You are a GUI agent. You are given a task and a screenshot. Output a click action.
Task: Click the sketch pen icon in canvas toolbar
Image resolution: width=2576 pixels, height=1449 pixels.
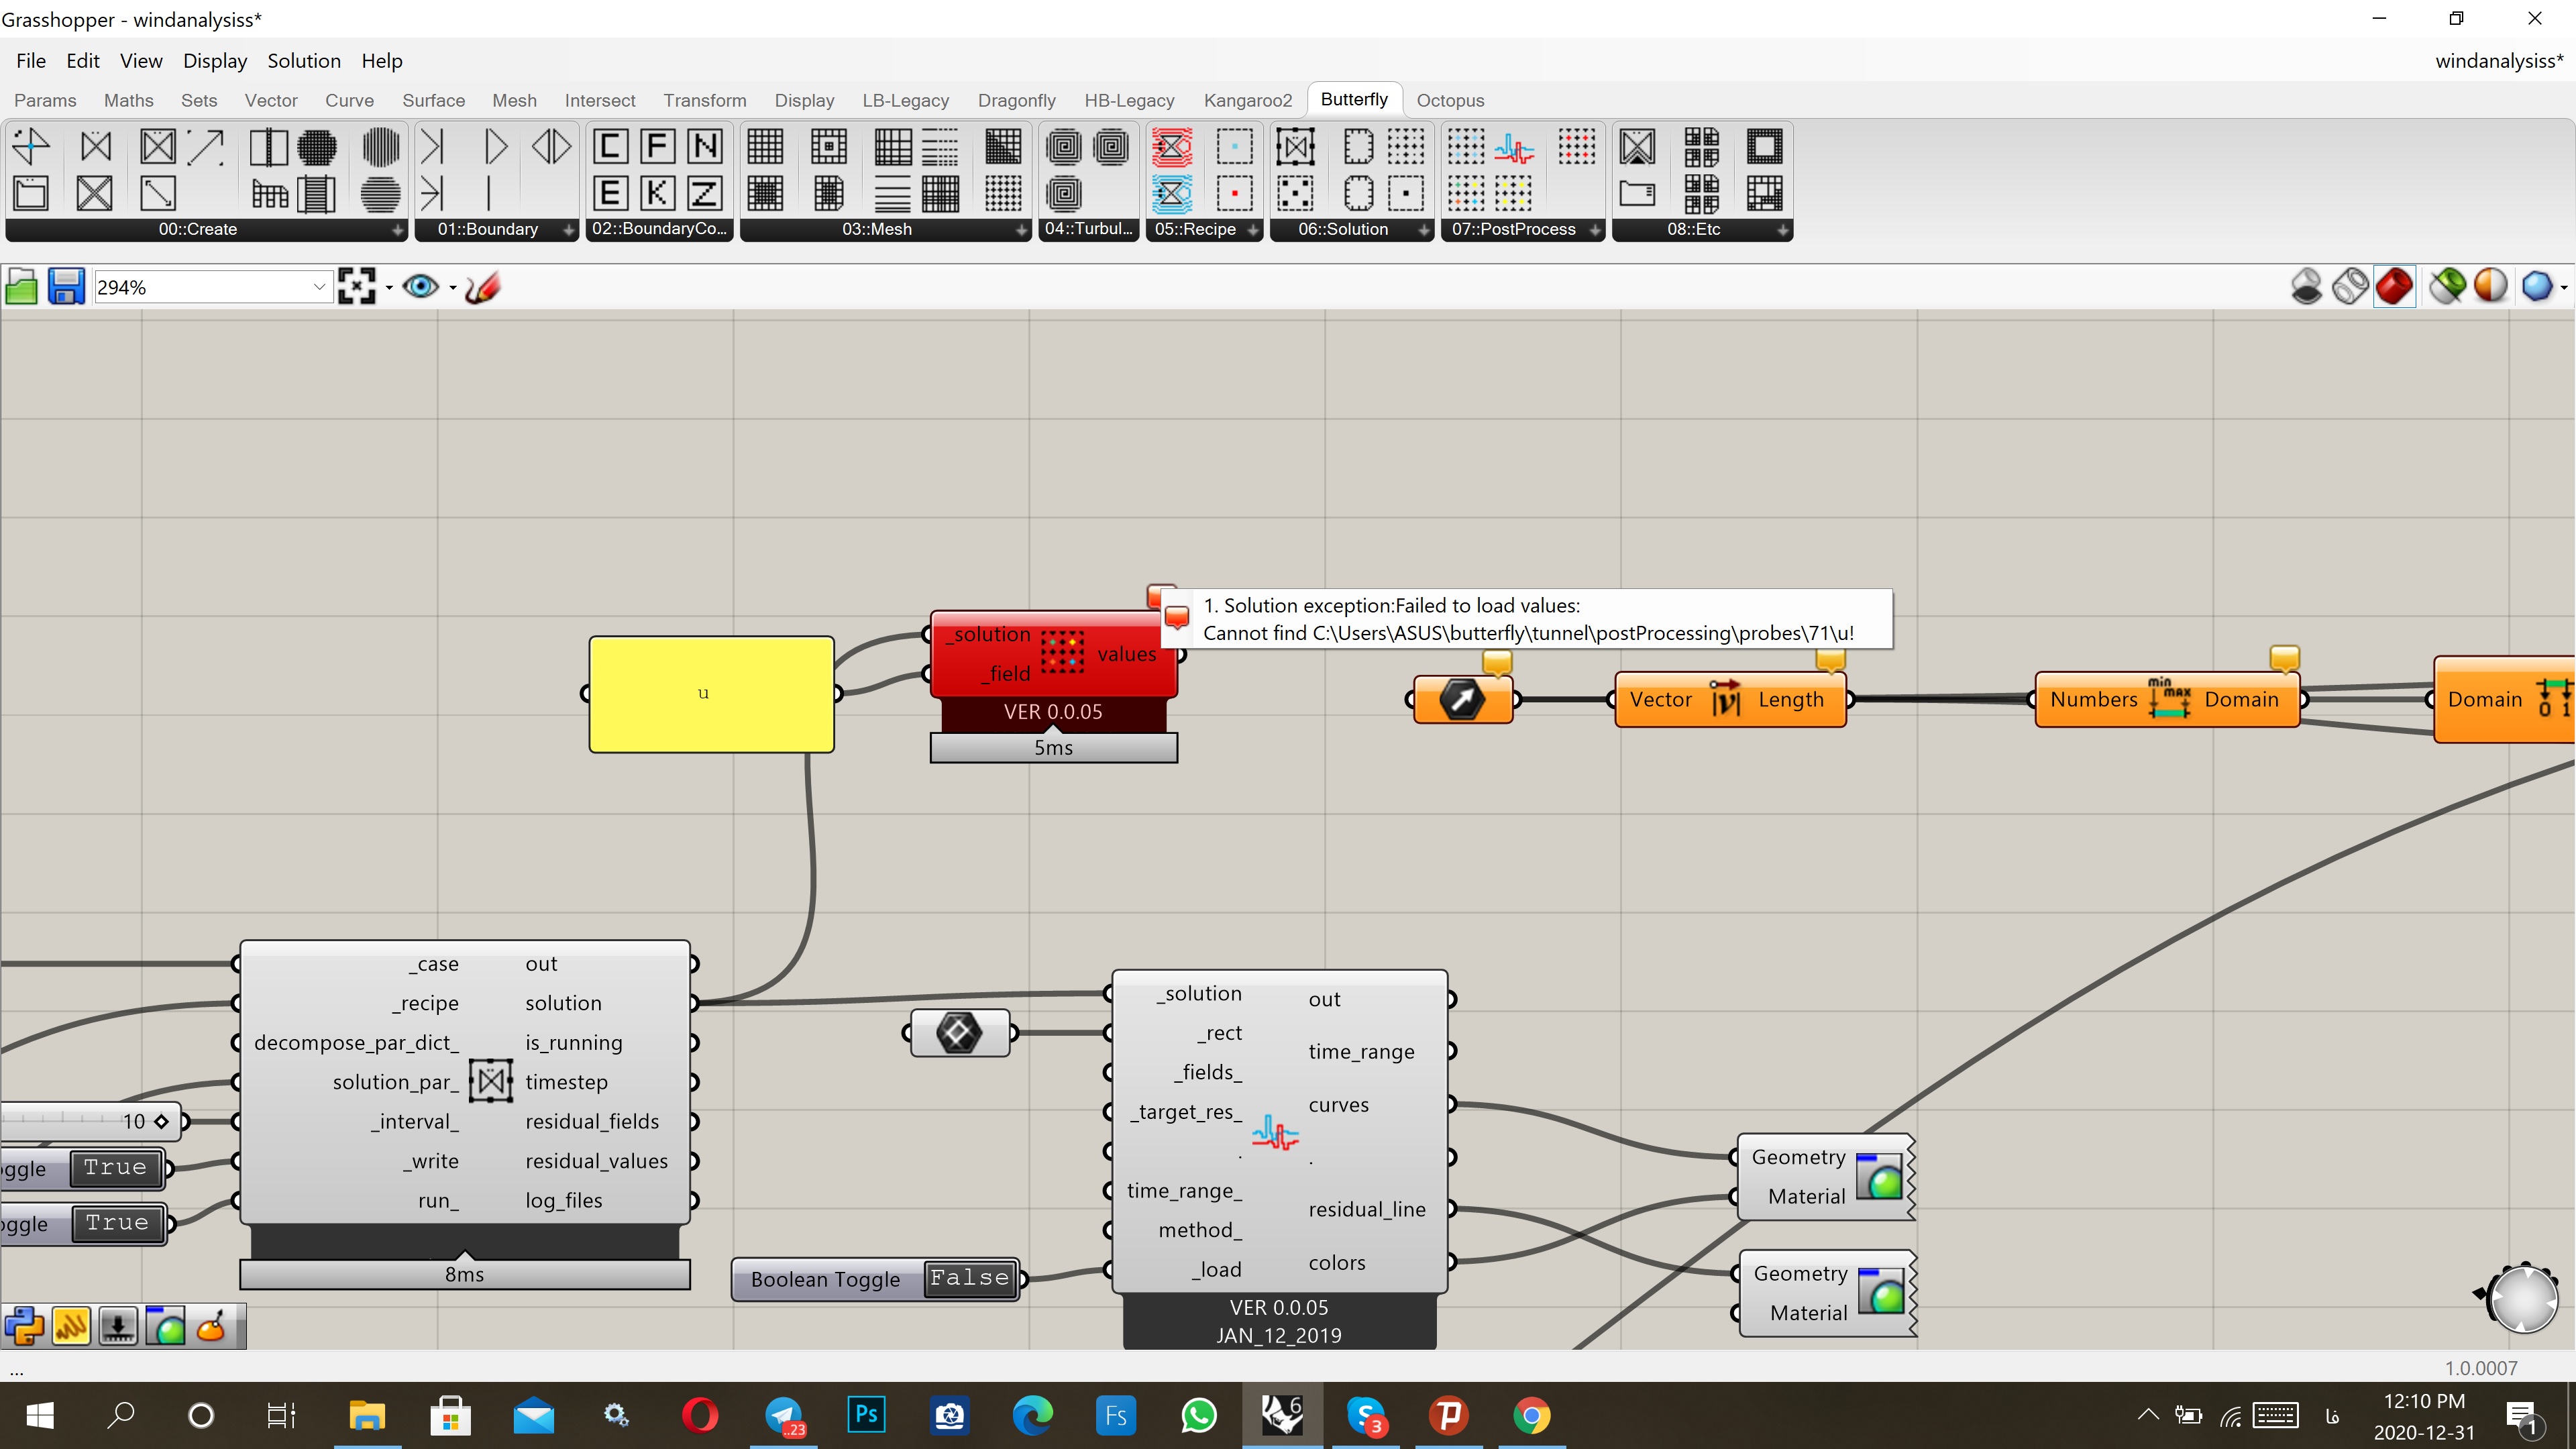[483, 288]
